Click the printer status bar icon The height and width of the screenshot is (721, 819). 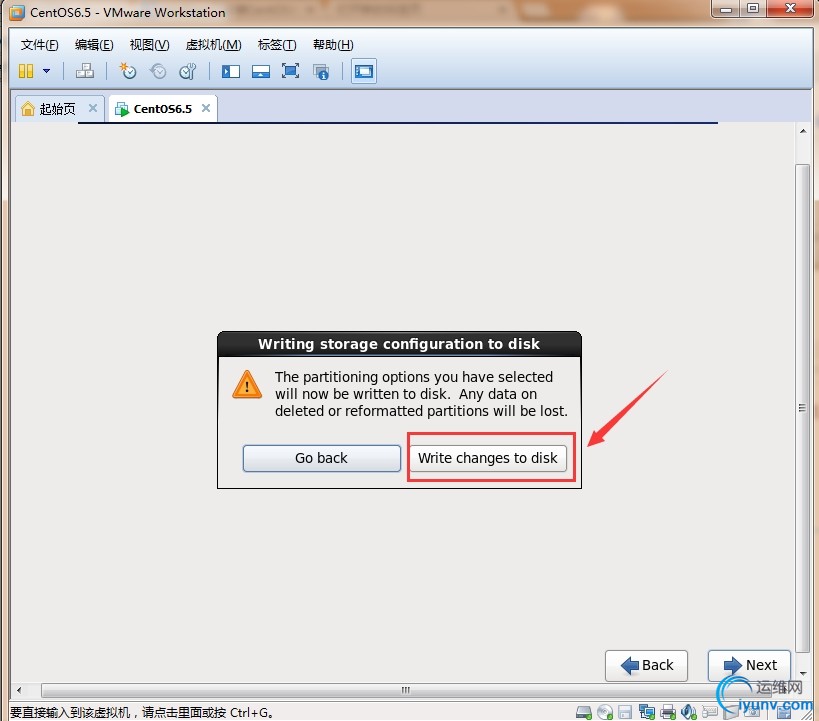(668, 712)
